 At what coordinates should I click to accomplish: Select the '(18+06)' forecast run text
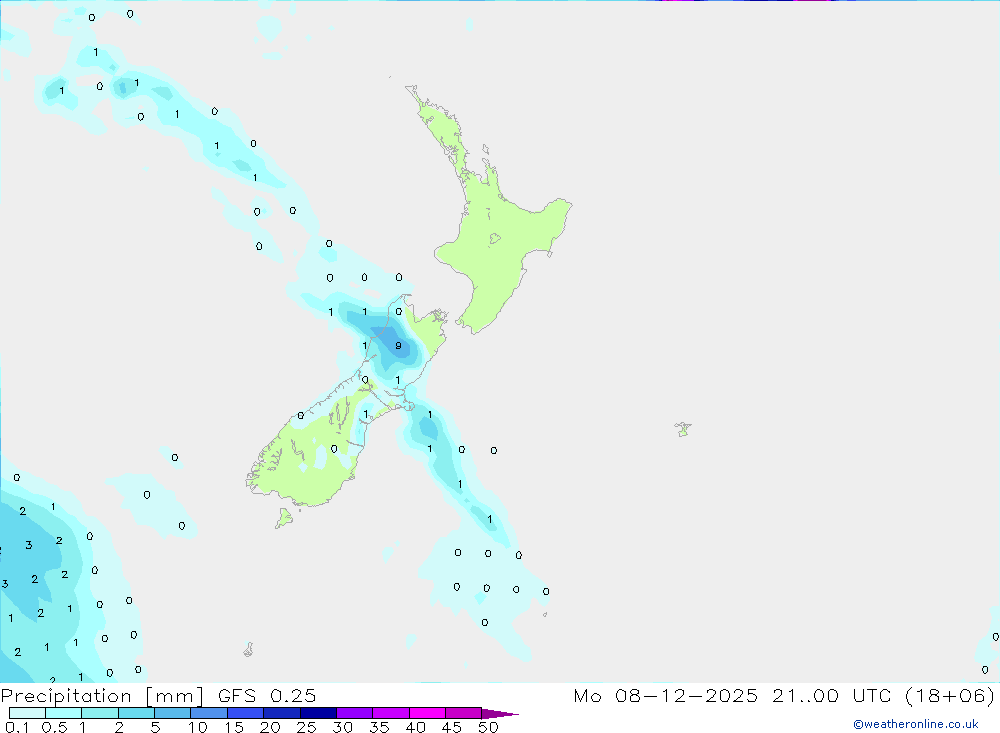coord(950,695)
